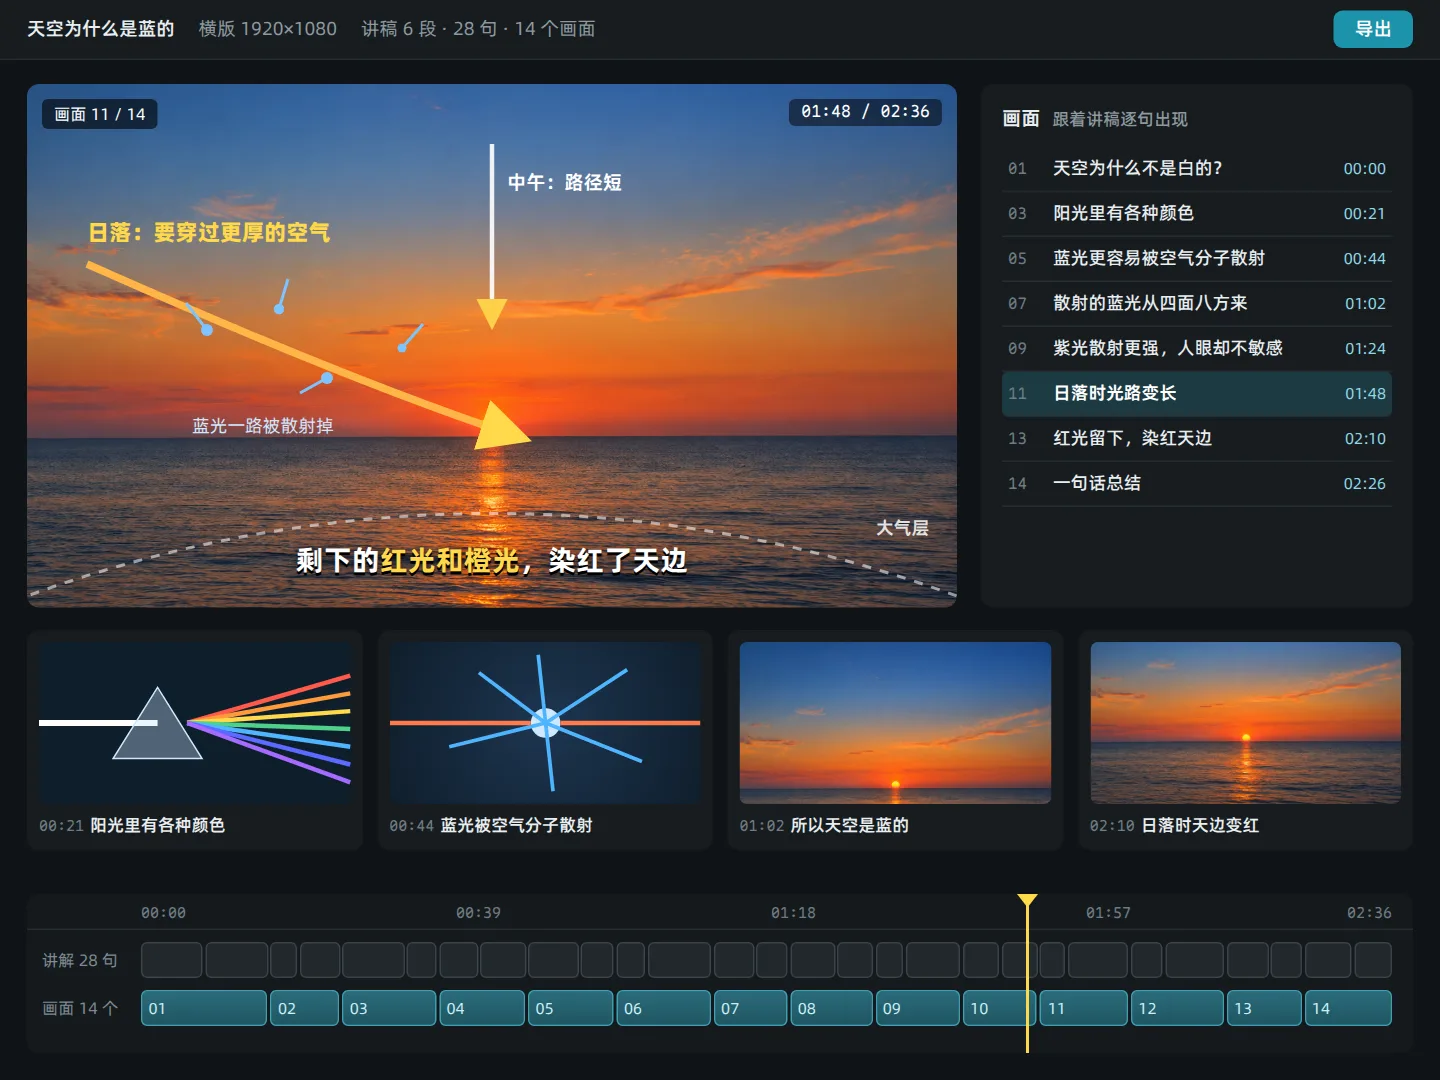1440x1080 pixels.
Task: Open the scattering thumbnail 蓝光被空气分子散射
Action: click(x=545, y=740)
